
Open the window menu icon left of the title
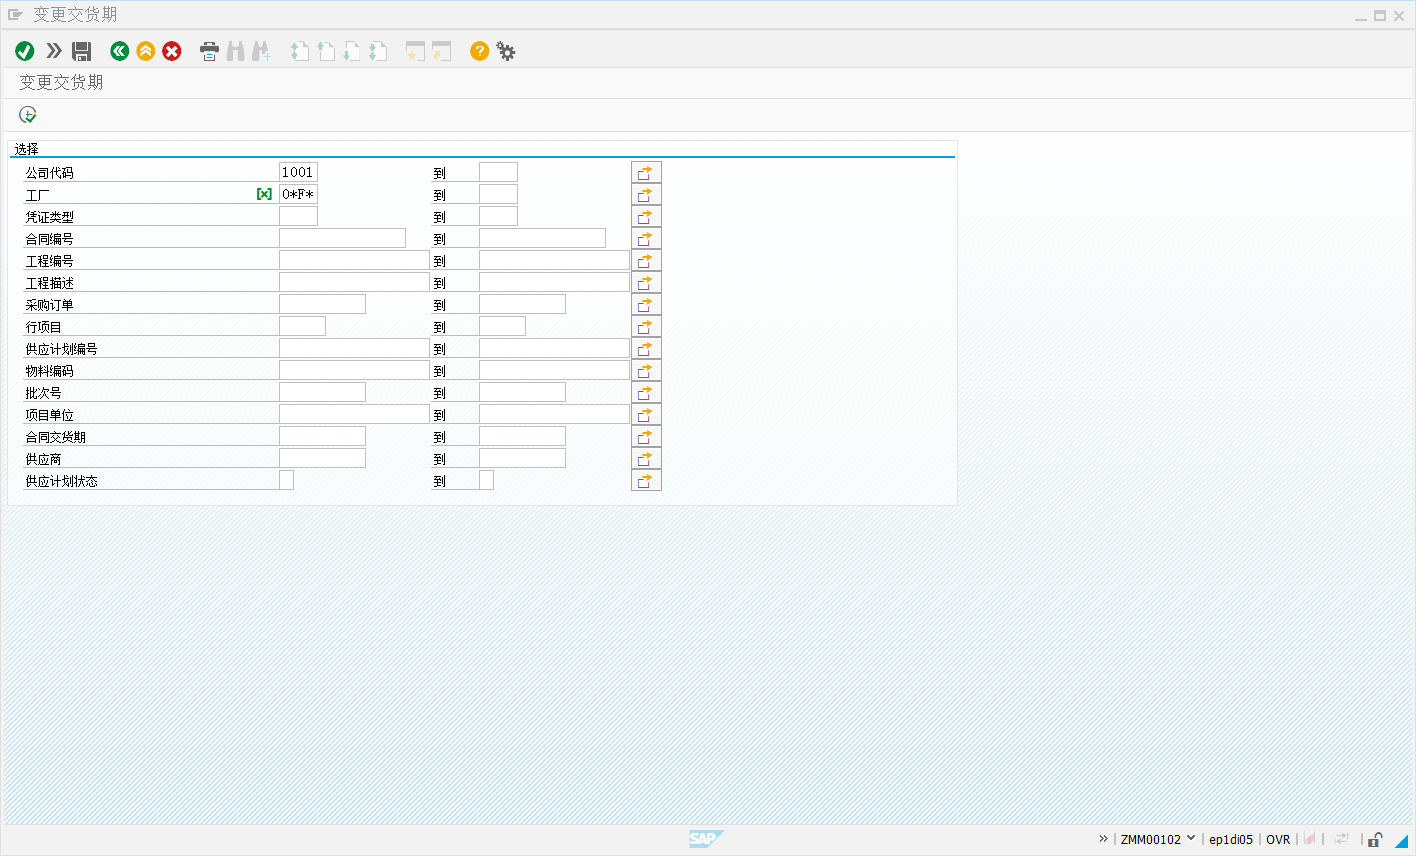click(15, 15)
